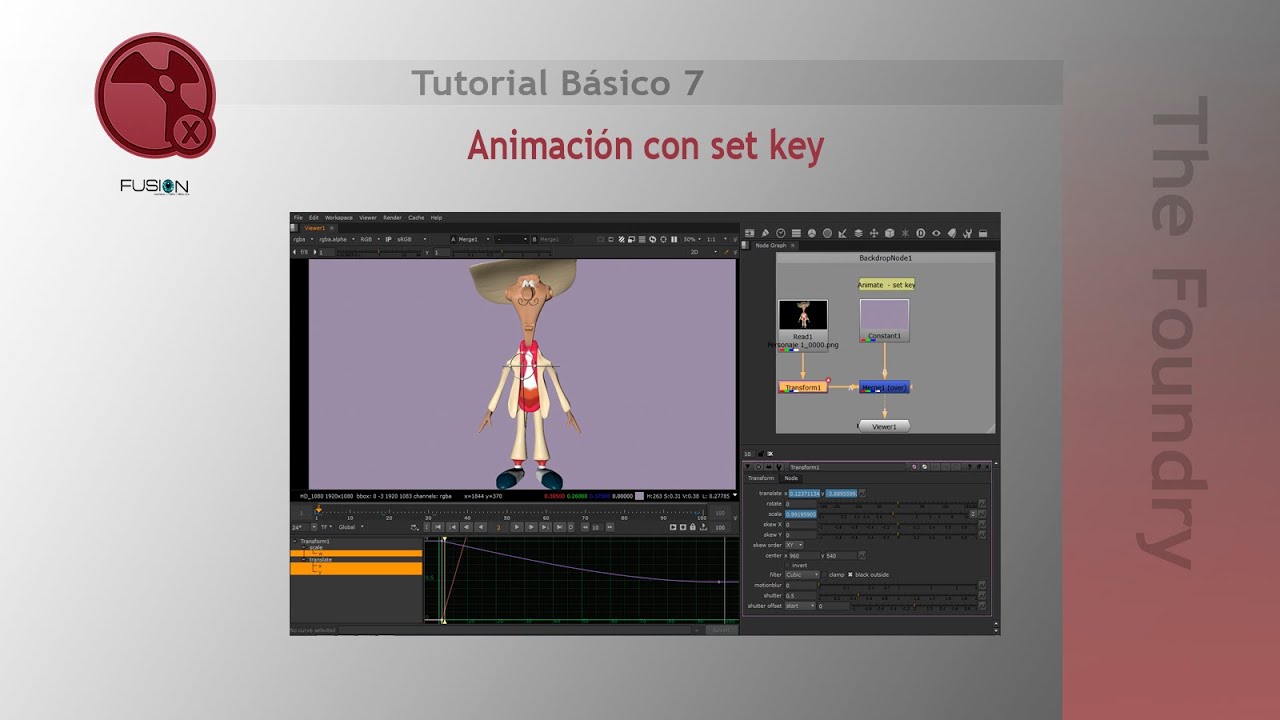Toggle the viewer checkerboard stripes icon
This screenshot has height=720, width=1280.
pos(621,239)
